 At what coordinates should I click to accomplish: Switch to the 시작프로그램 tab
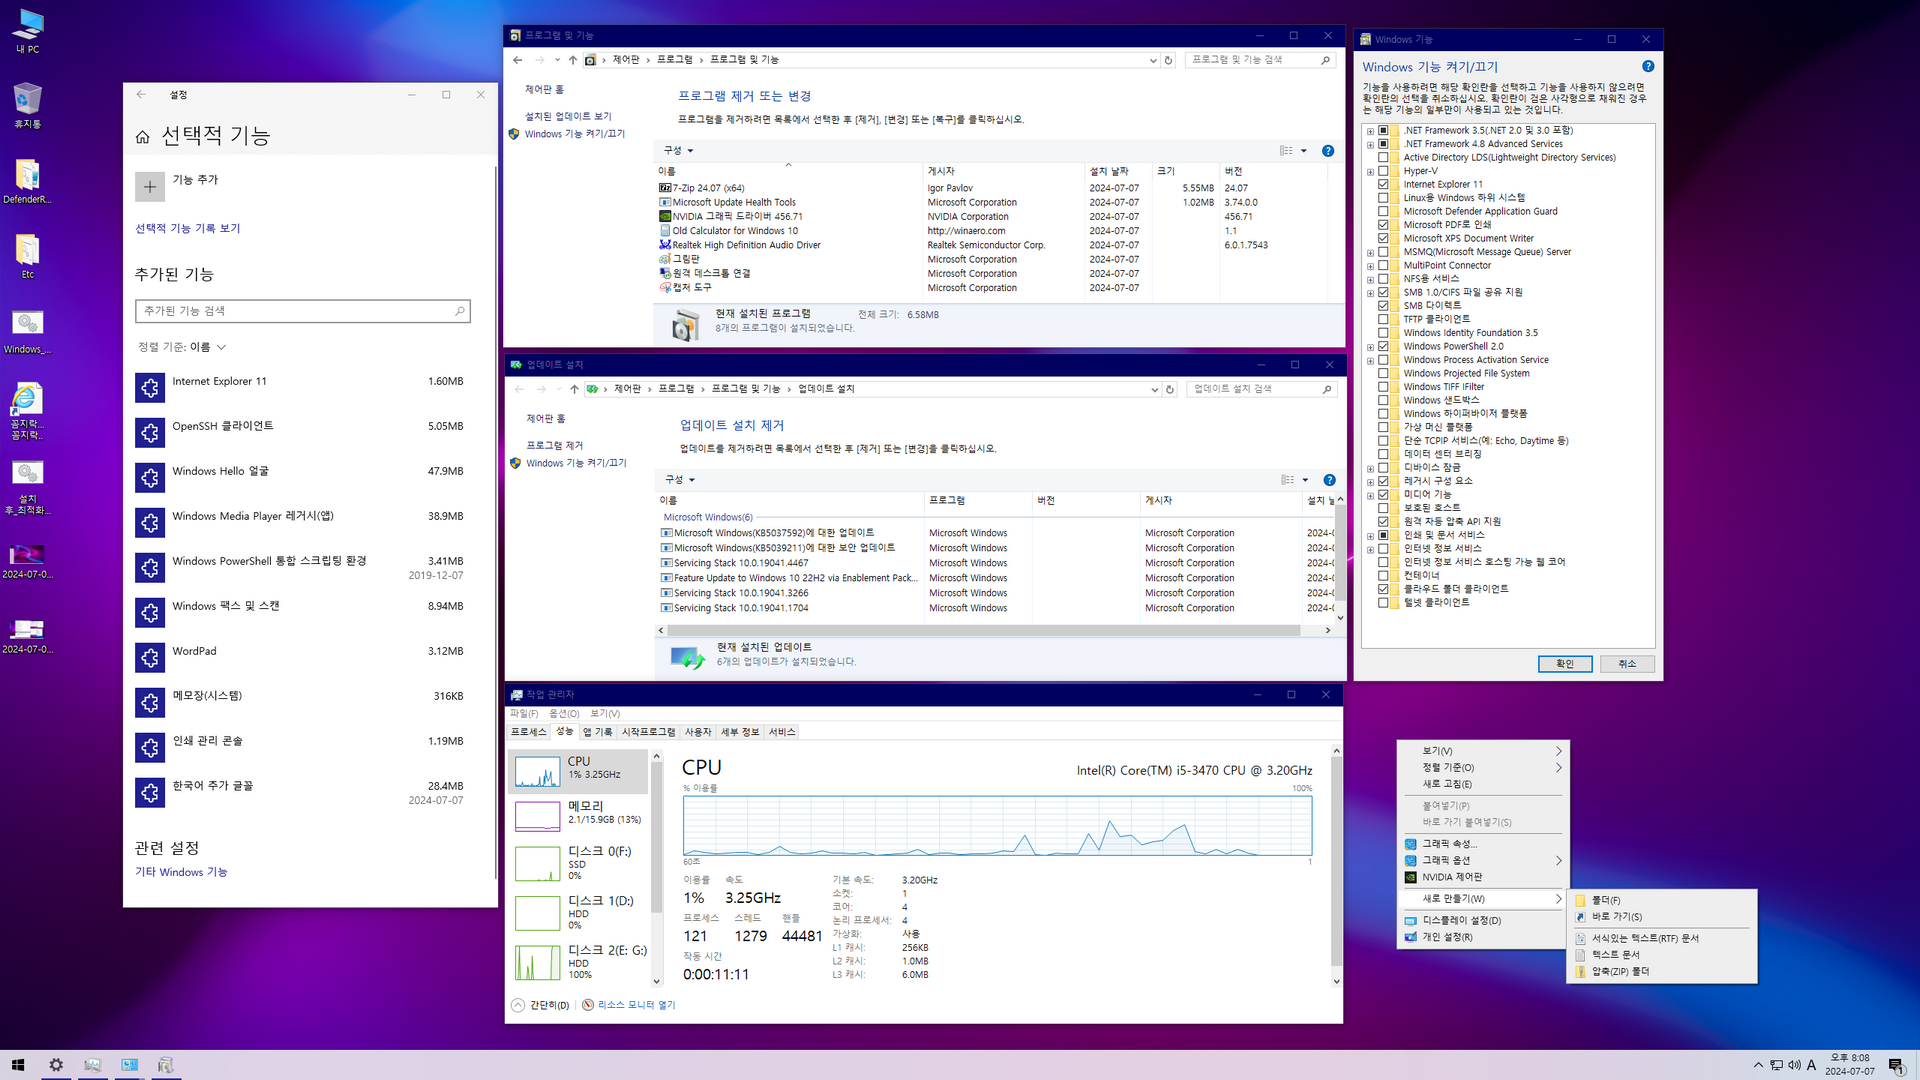point(648,732)
